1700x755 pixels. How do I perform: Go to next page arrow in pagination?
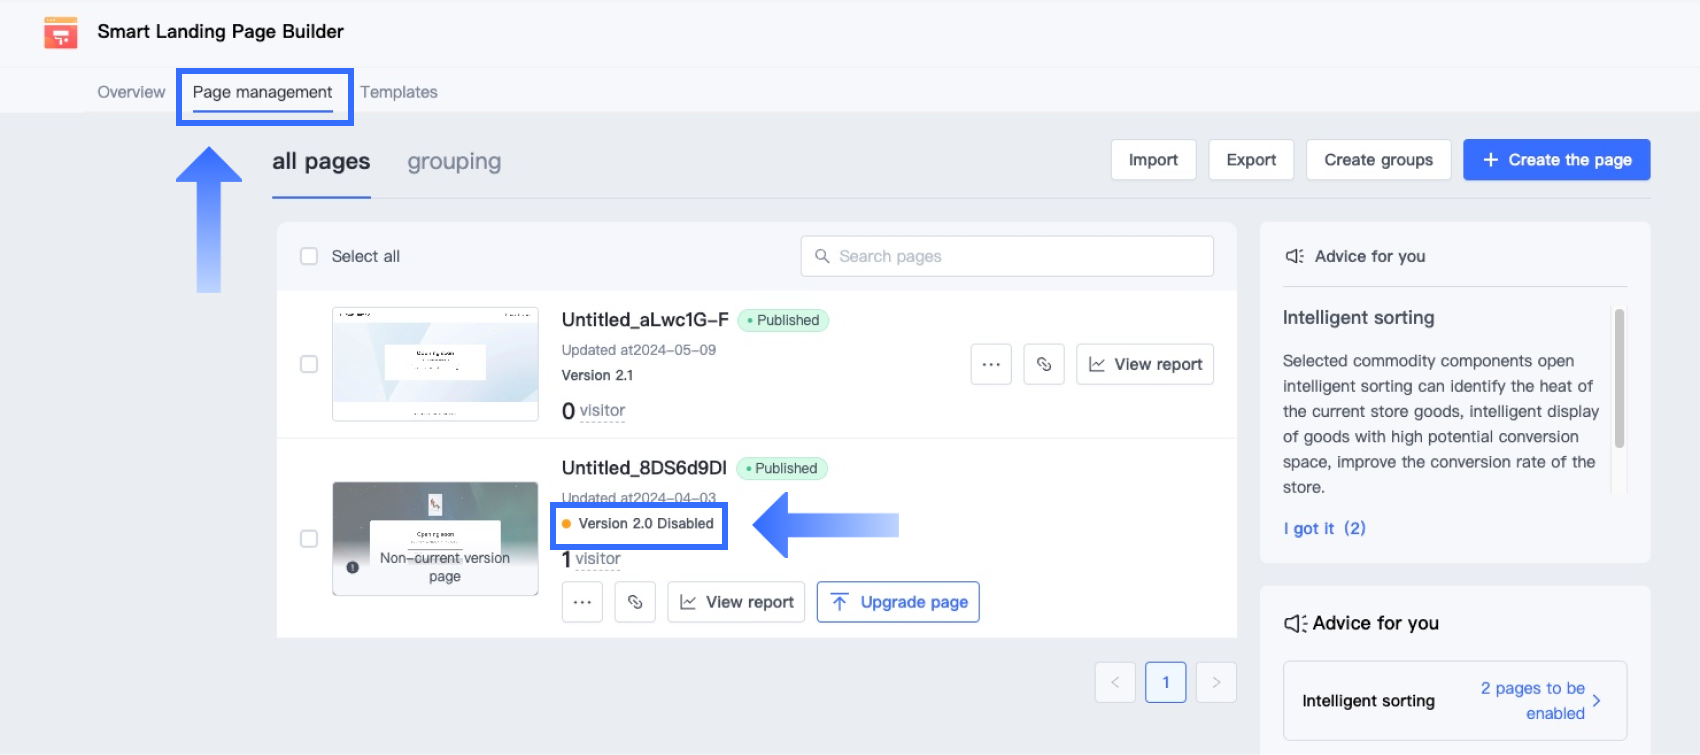coord(1216,682)
